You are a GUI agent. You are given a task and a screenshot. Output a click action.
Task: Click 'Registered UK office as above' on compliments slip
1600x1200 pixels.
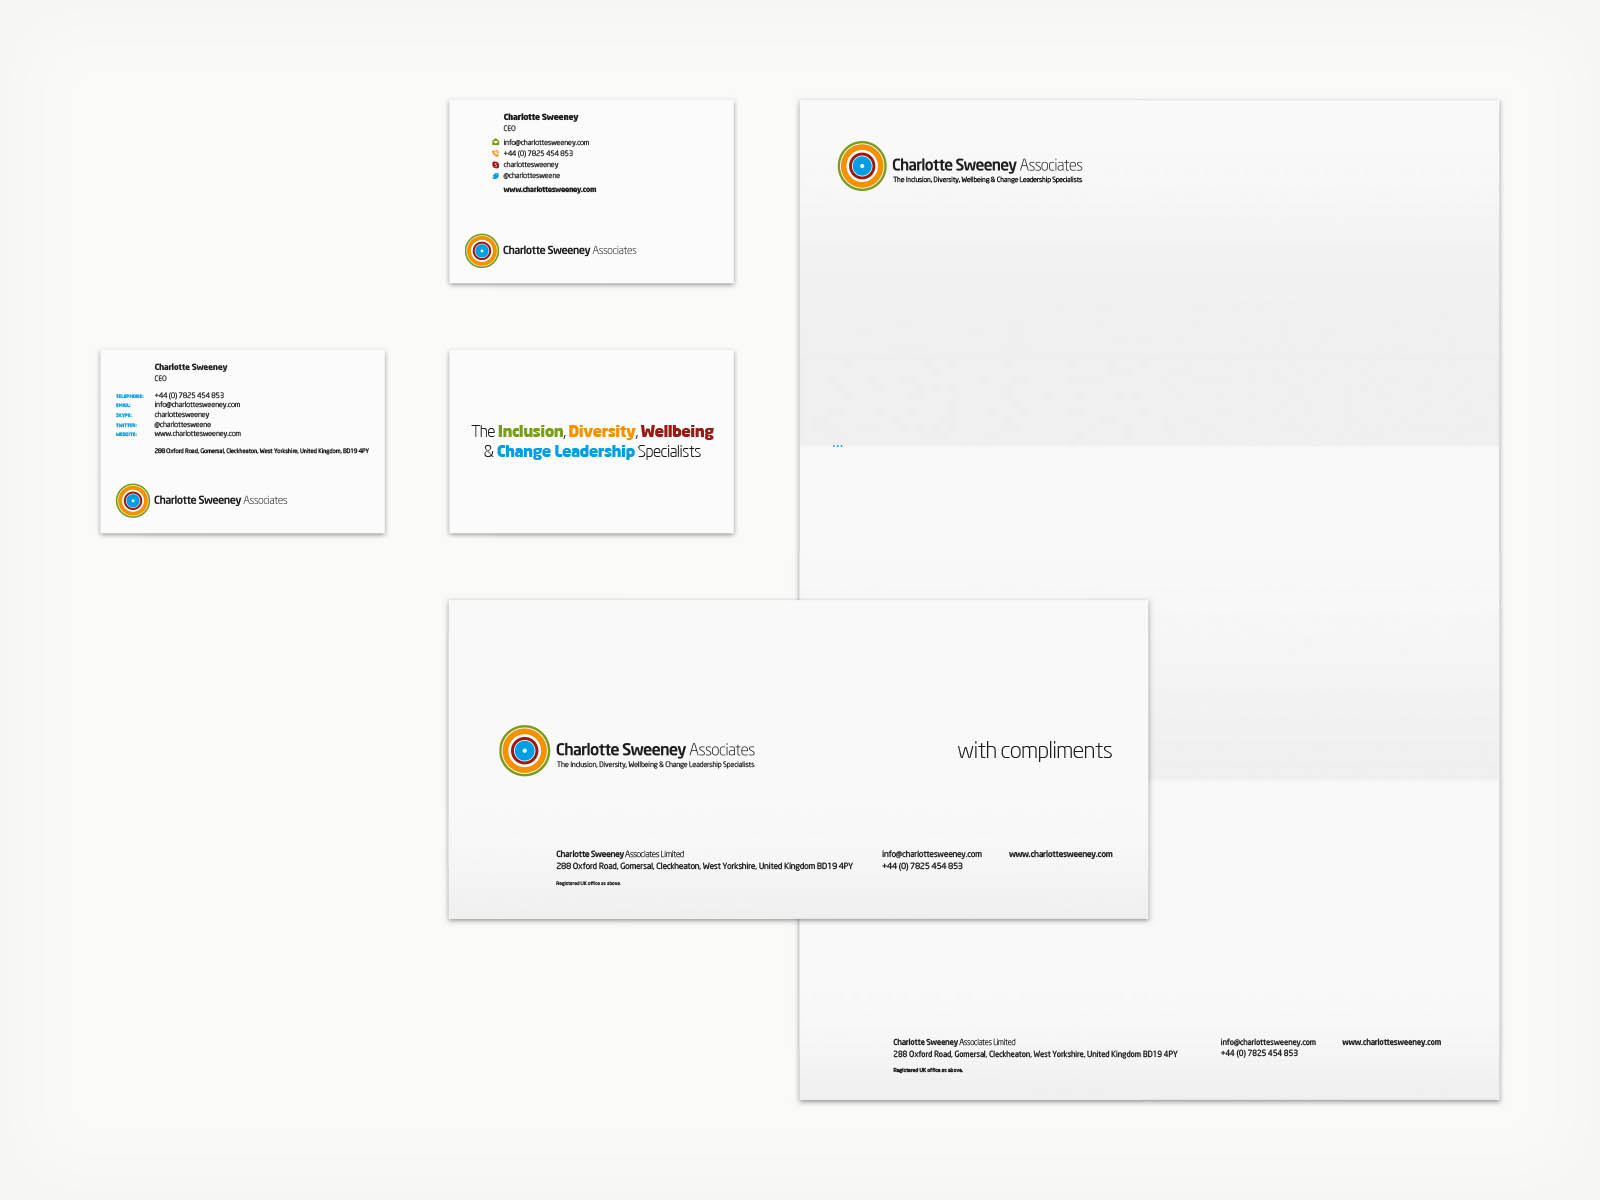[588, 884]
